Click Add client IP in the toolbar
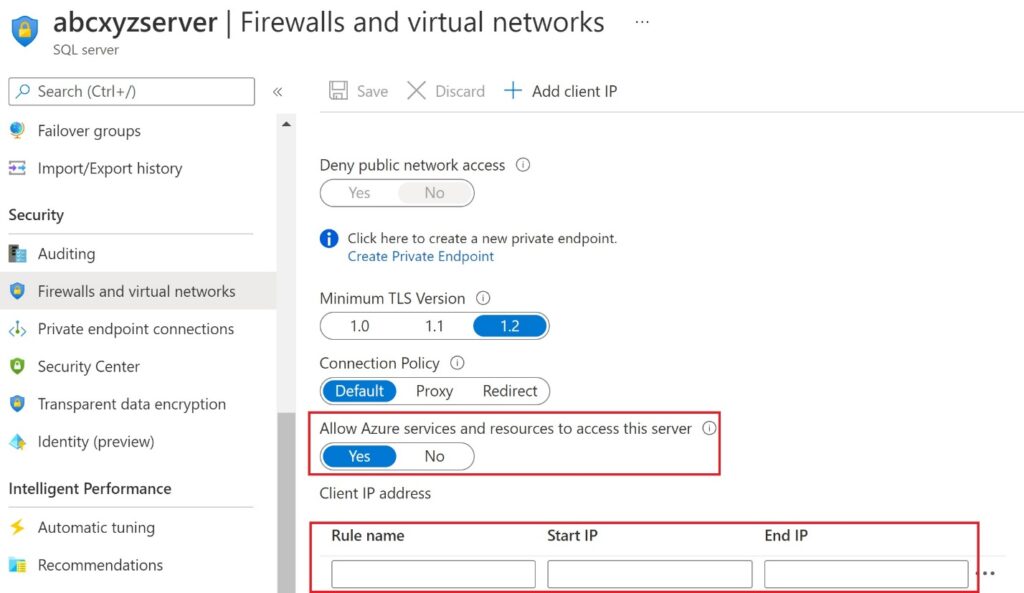Screen dimensions: 1024x593 click(x=561, y=90)
